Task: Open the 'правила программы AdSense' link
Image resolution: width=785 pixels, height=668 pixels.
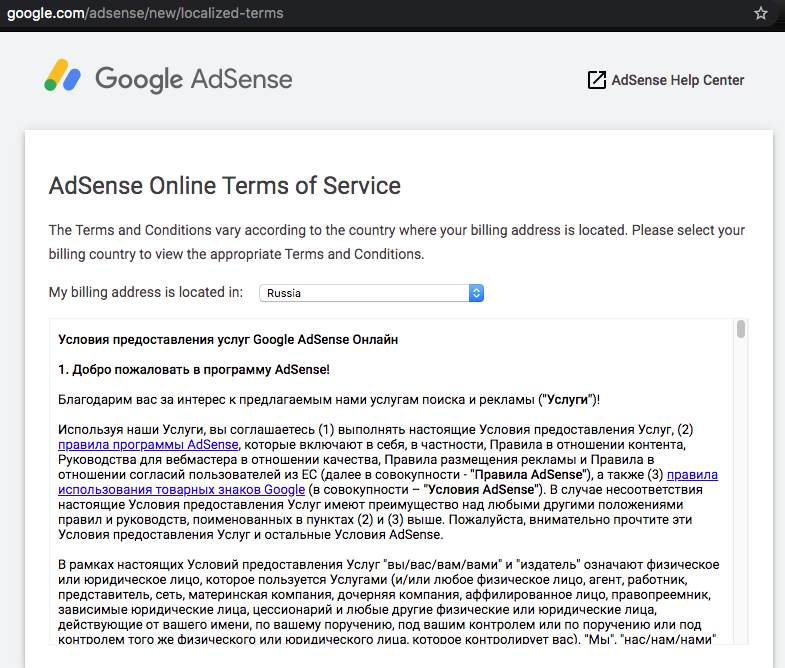Action: click(148, 445)
